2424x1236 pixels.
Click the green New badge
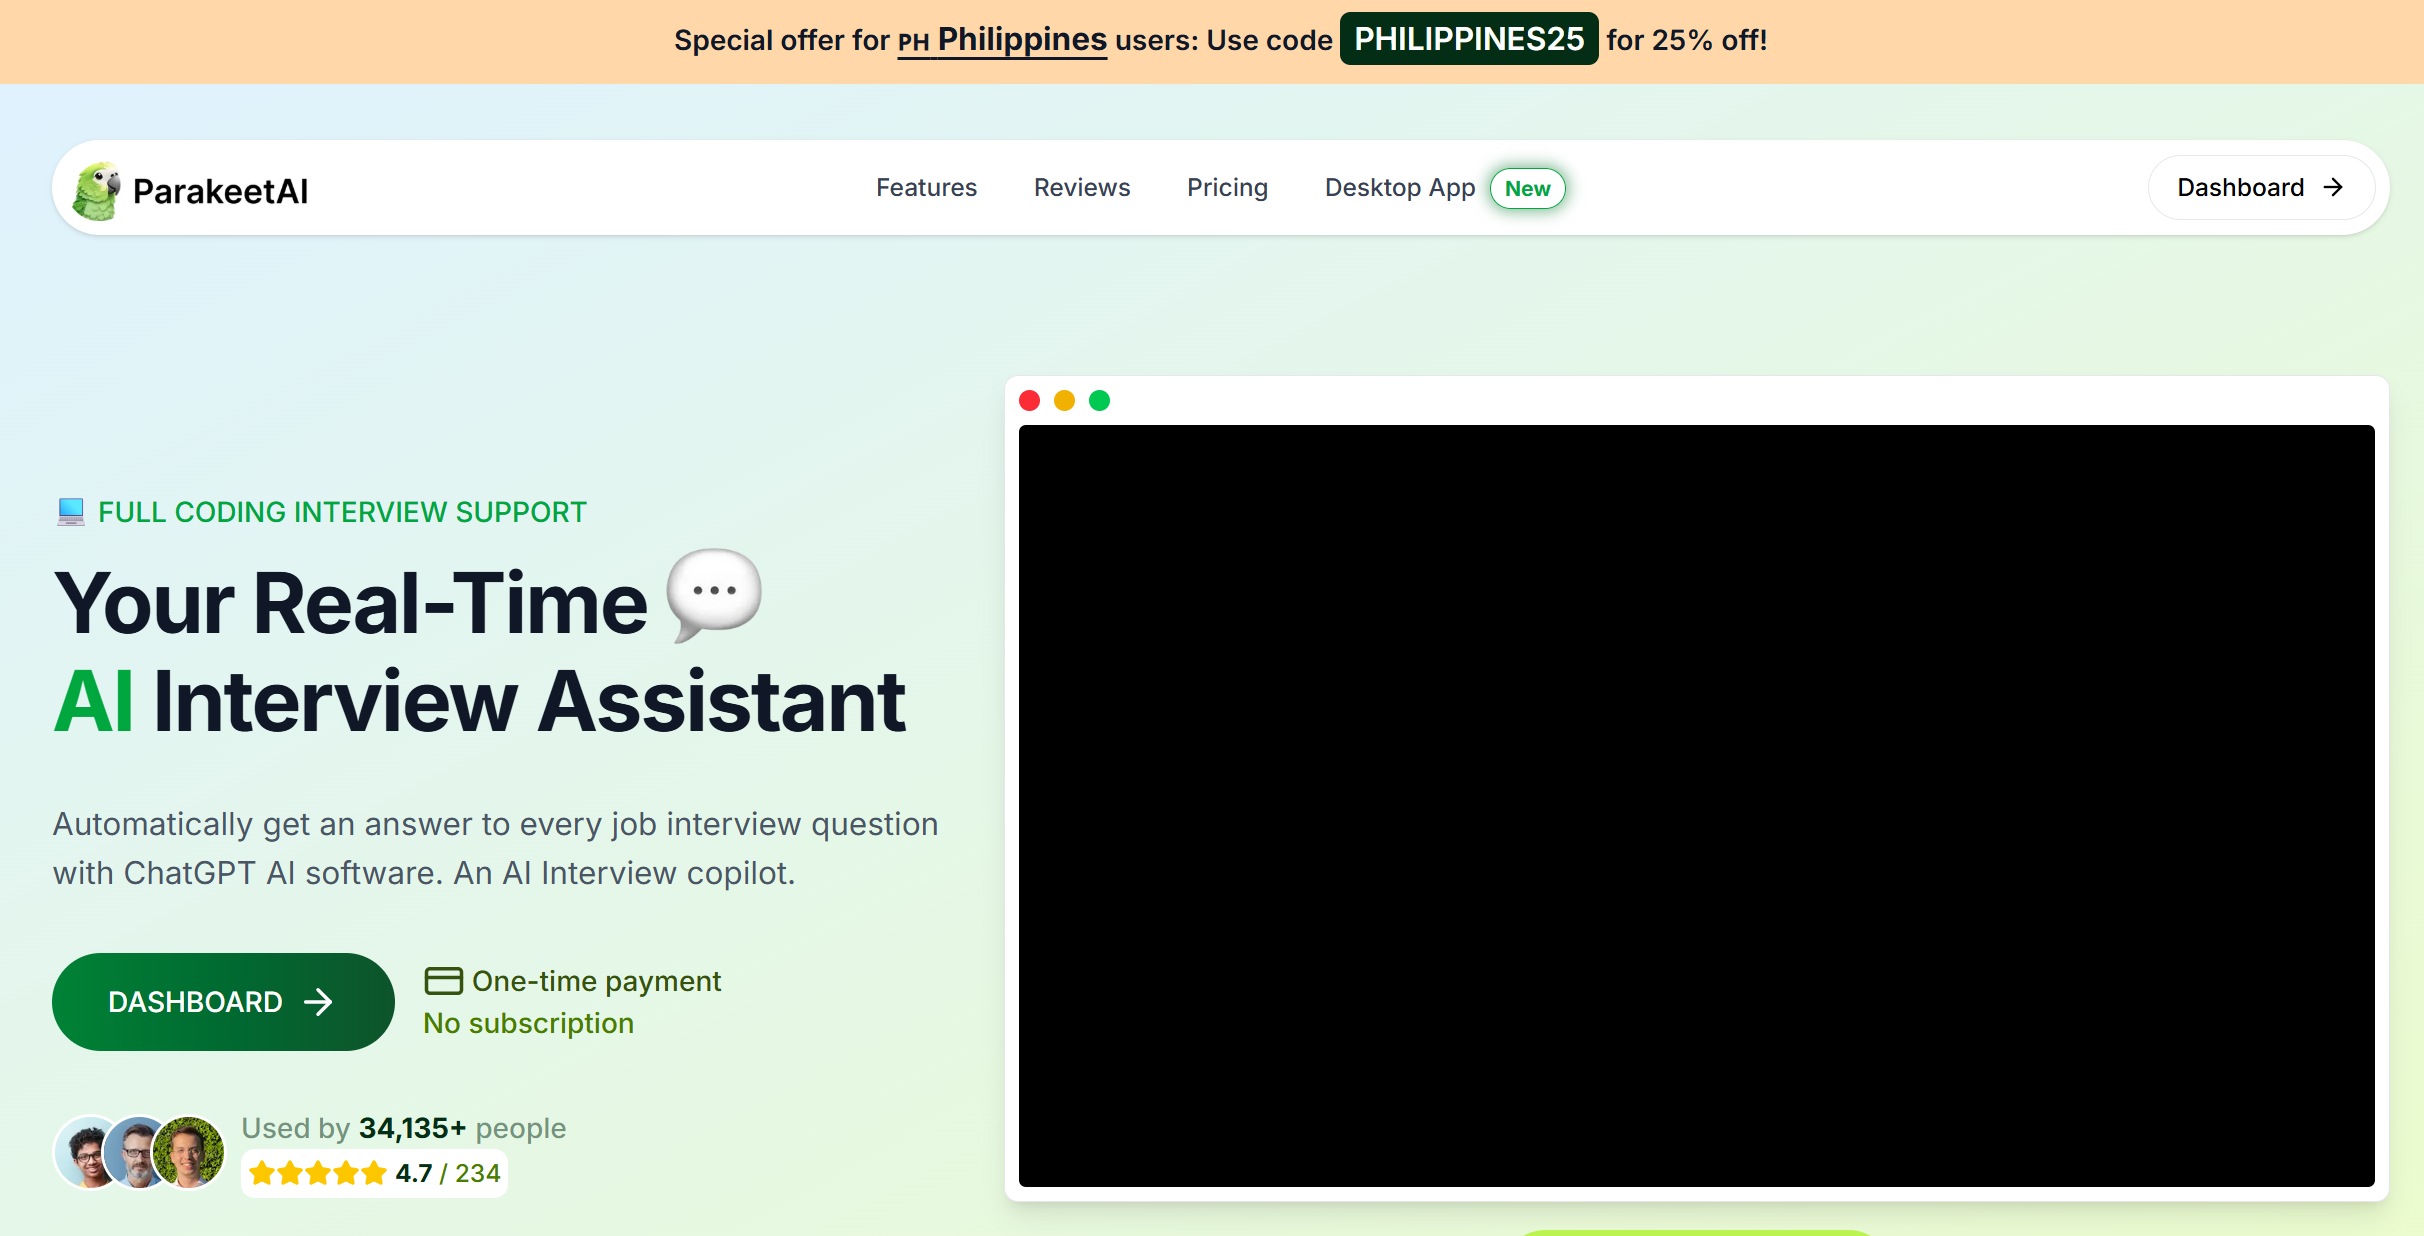pos(1527,188)
